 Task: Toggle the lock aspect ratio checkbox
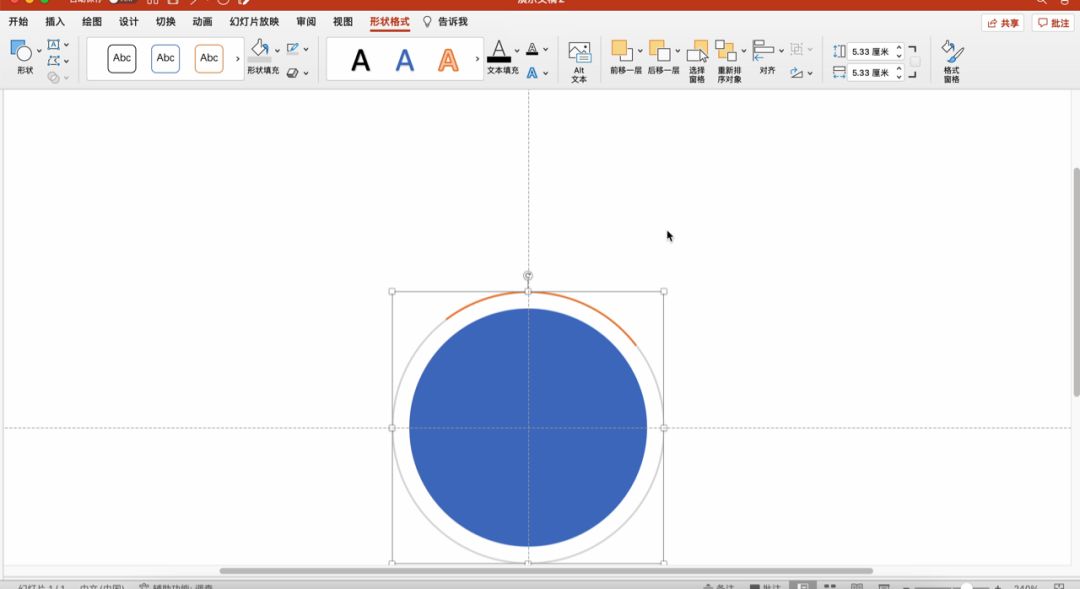pos(915,62)
